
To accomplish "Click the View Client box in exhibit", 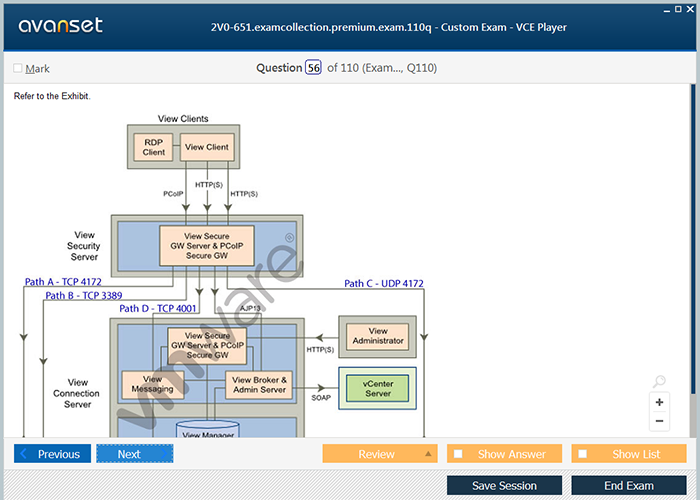I will point(207,147).
